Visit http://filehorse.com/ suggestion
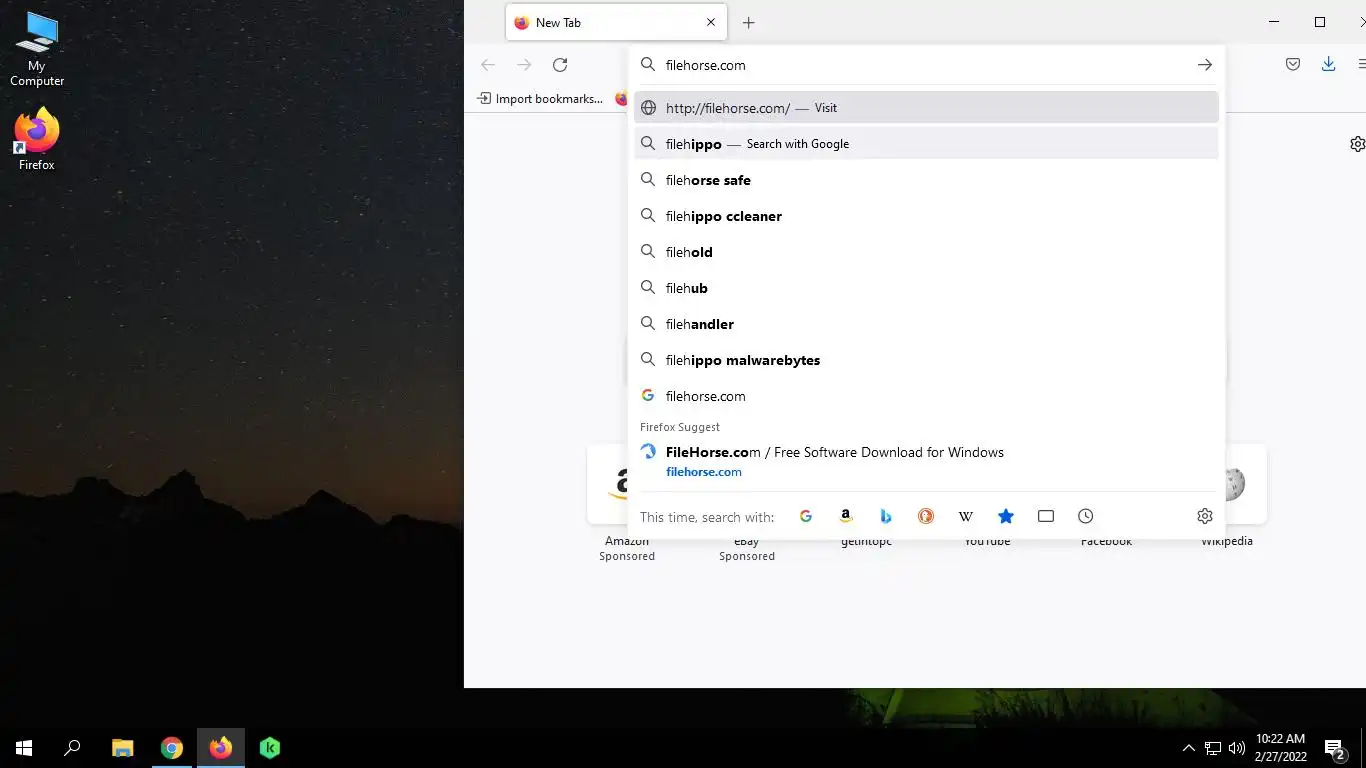Screen dimensions: 1366x768 tap(926, 107)
